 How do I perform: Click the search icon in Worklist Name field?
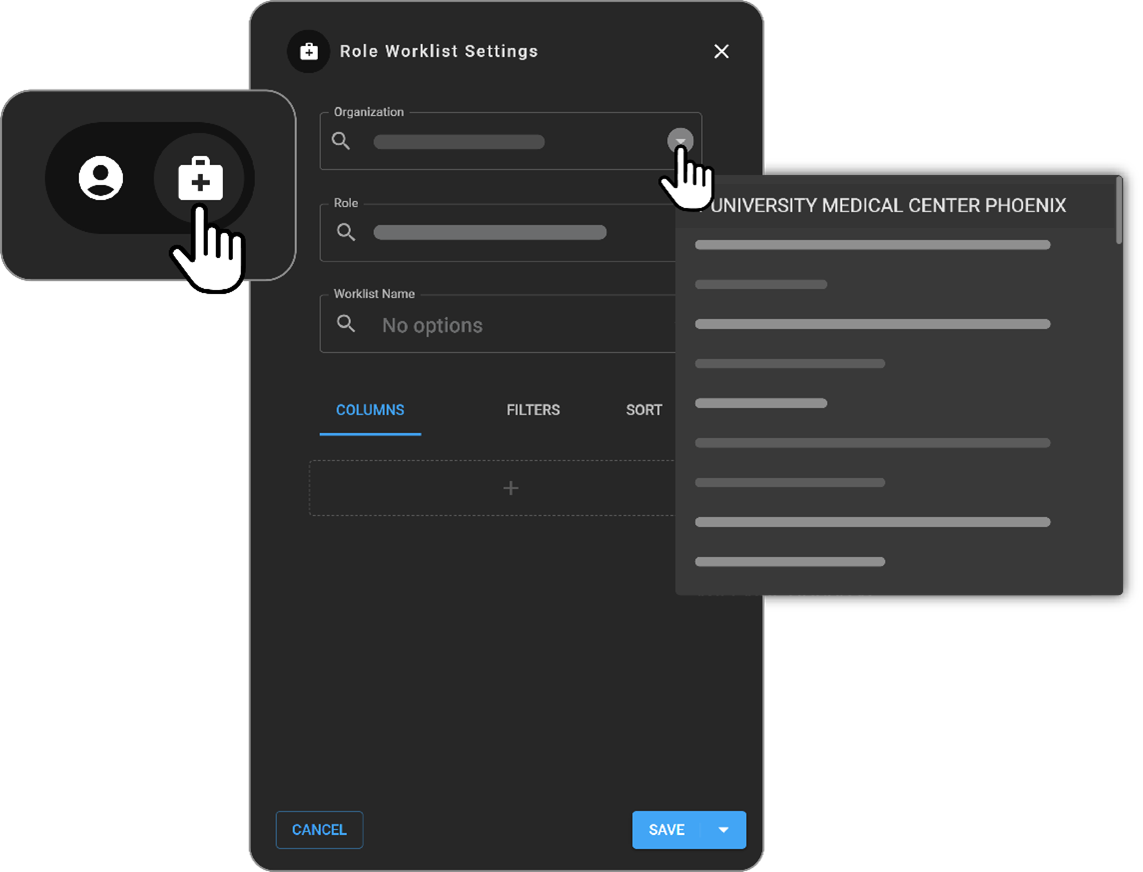[346, 324]
